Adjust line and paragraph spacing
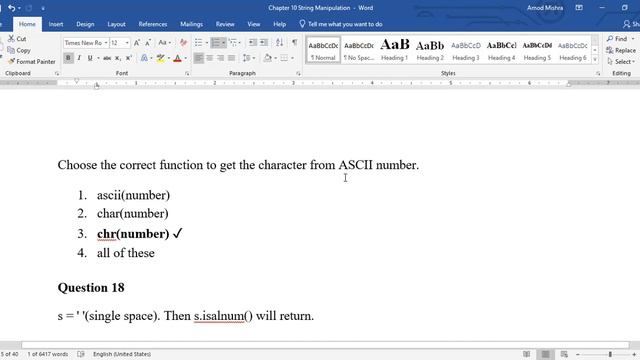 [x=247, y=58]
